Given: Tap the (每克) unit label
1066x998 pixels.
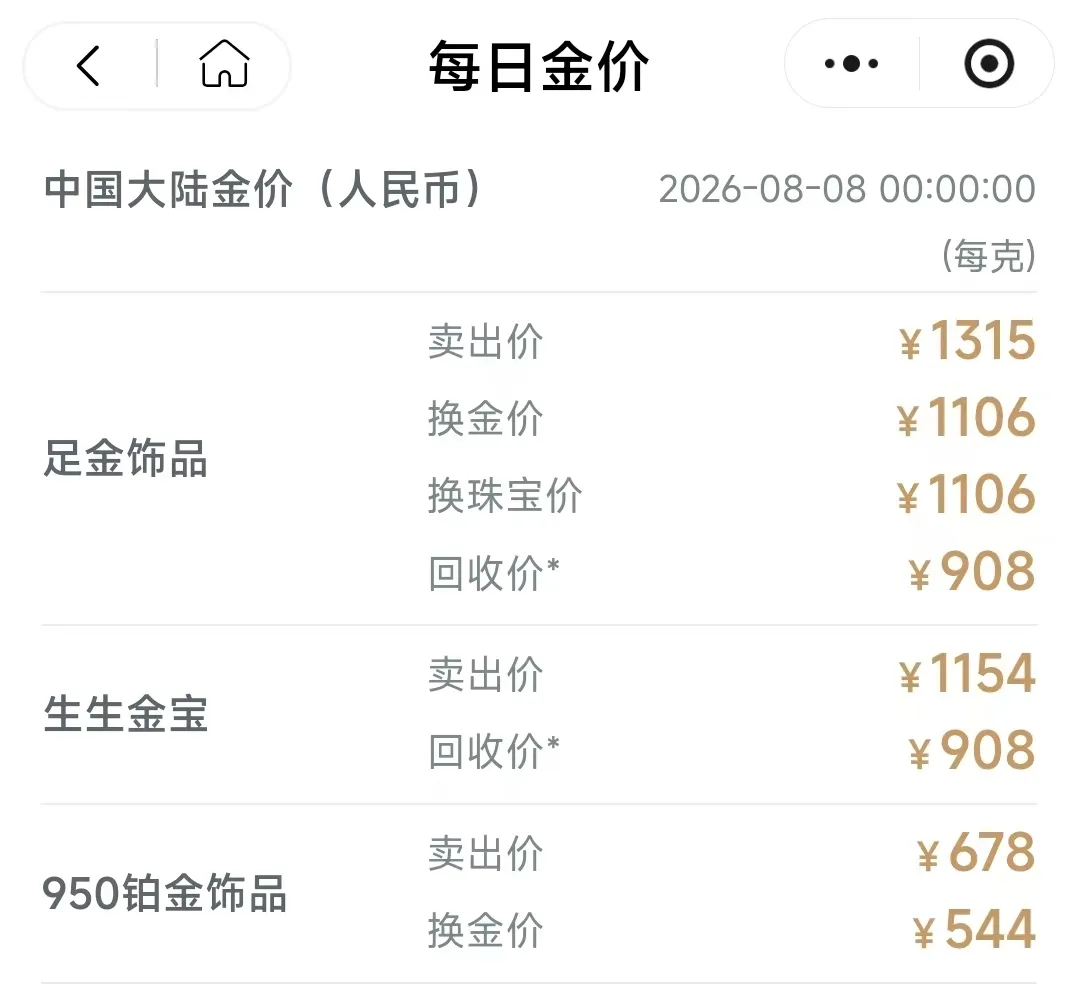Looking at the screenshot, I should (988, 256).
